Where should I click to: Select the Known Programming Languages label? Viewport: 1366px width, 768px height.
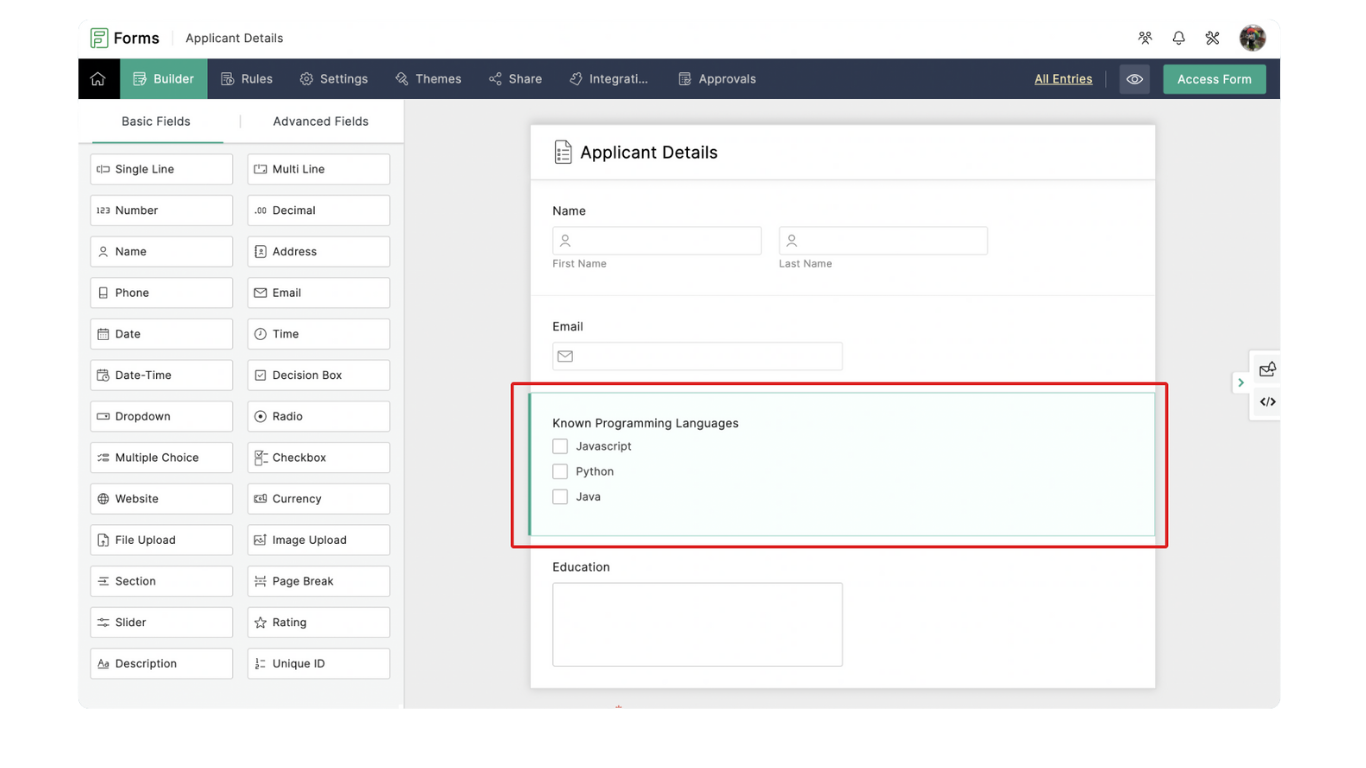tap(645, 423)
